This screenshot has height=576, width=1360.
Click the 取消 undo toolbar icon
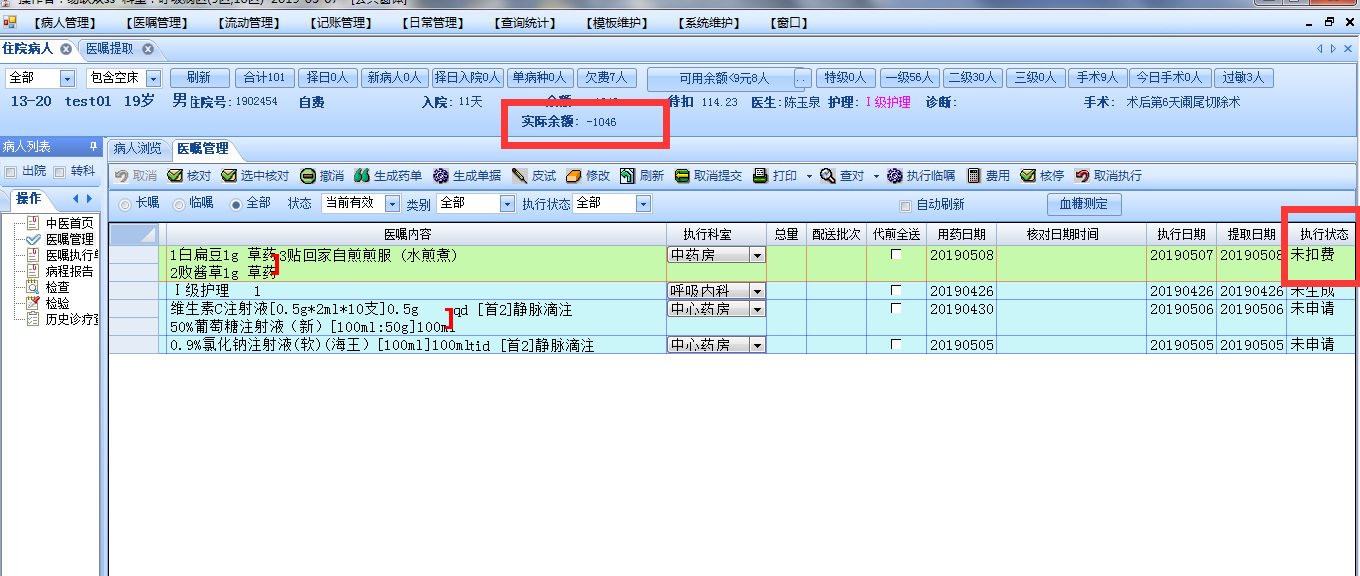pyautogui.click(x=121, y=176)
